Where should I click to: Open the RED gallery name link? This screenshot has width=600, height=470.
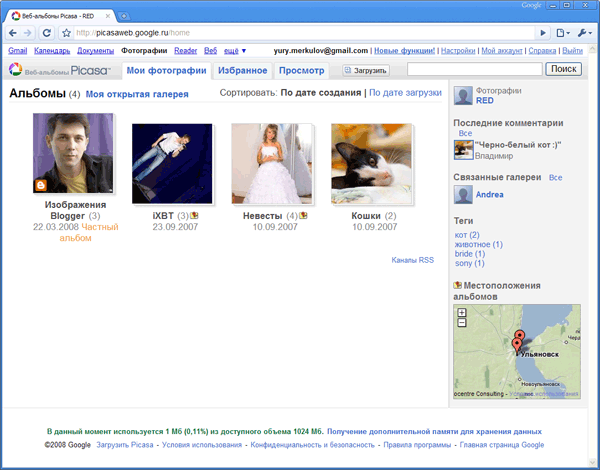[484, 101]
